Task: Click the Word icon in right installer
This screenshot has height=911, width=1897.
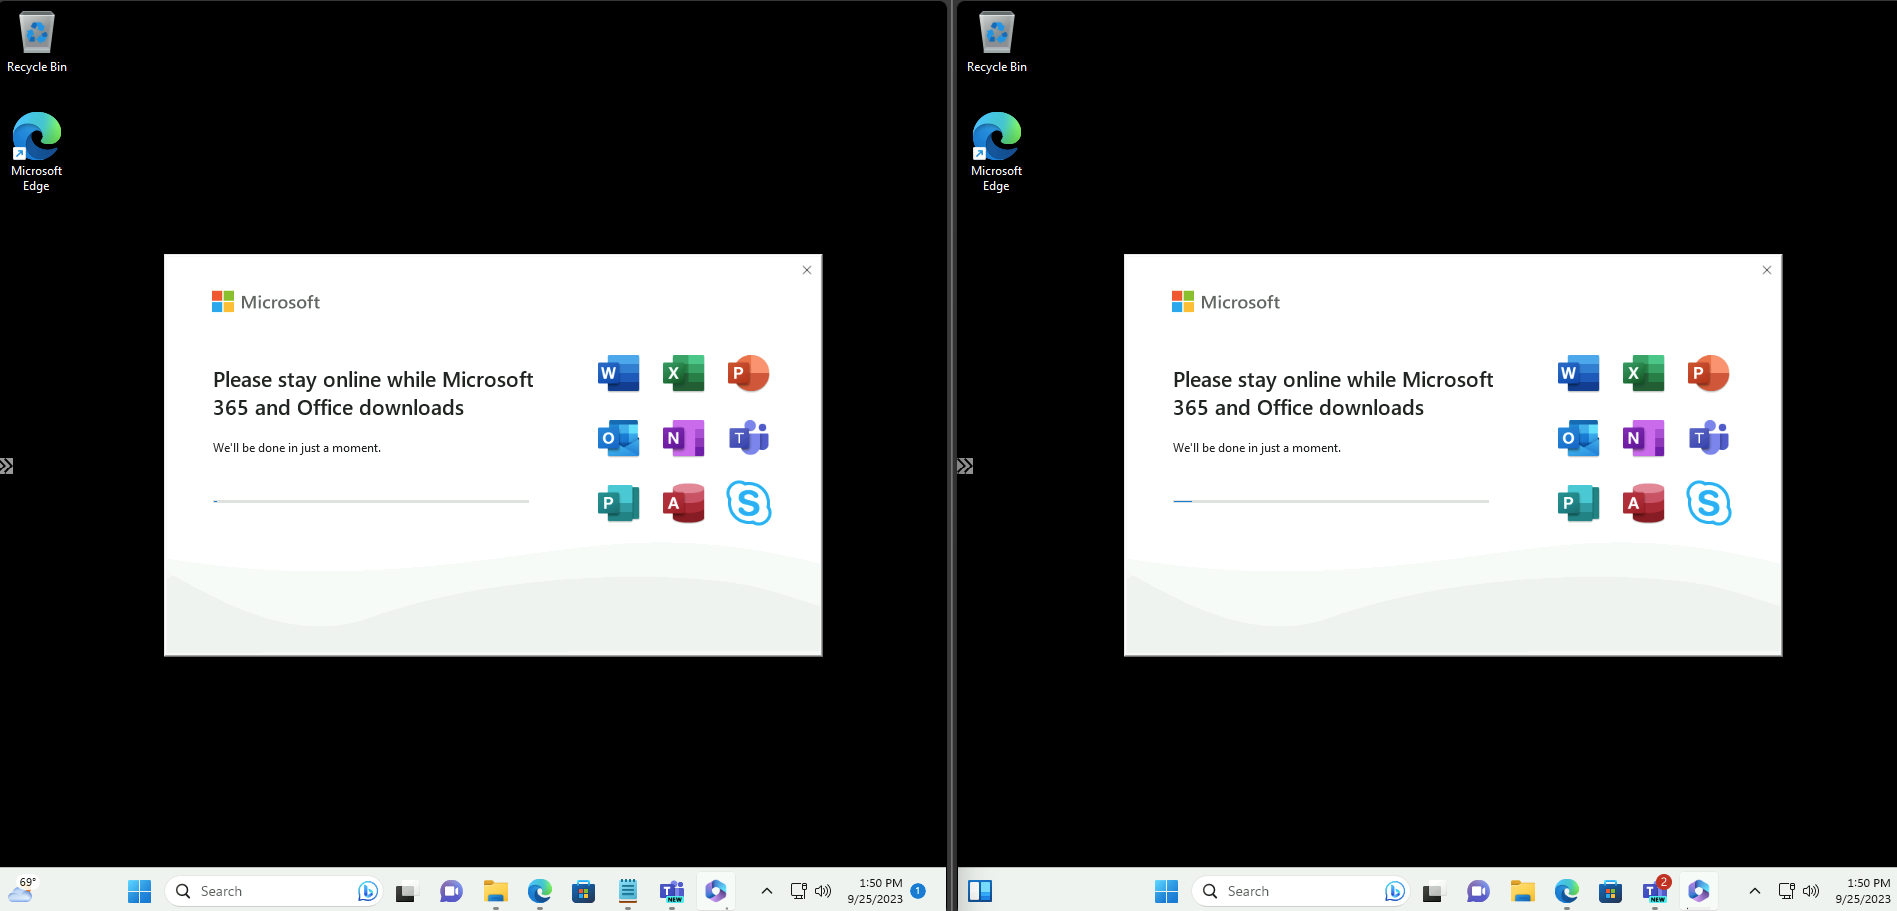Action: [x=1578, y=374]
